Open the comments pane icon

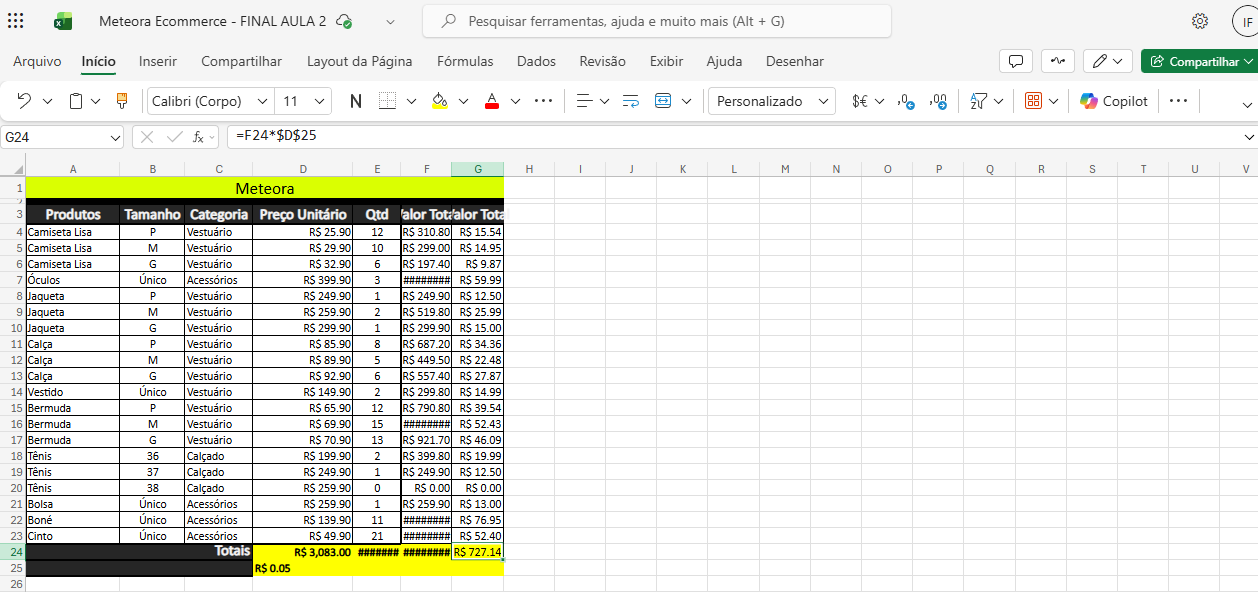[1016, 61]
